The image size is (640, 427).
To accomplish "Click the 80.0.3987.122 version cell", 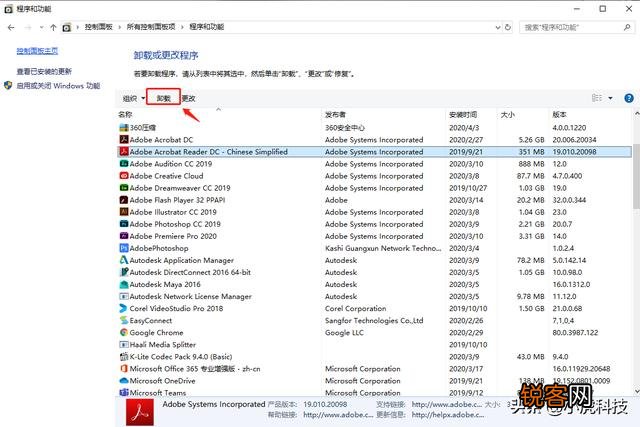I will (575, 332).
